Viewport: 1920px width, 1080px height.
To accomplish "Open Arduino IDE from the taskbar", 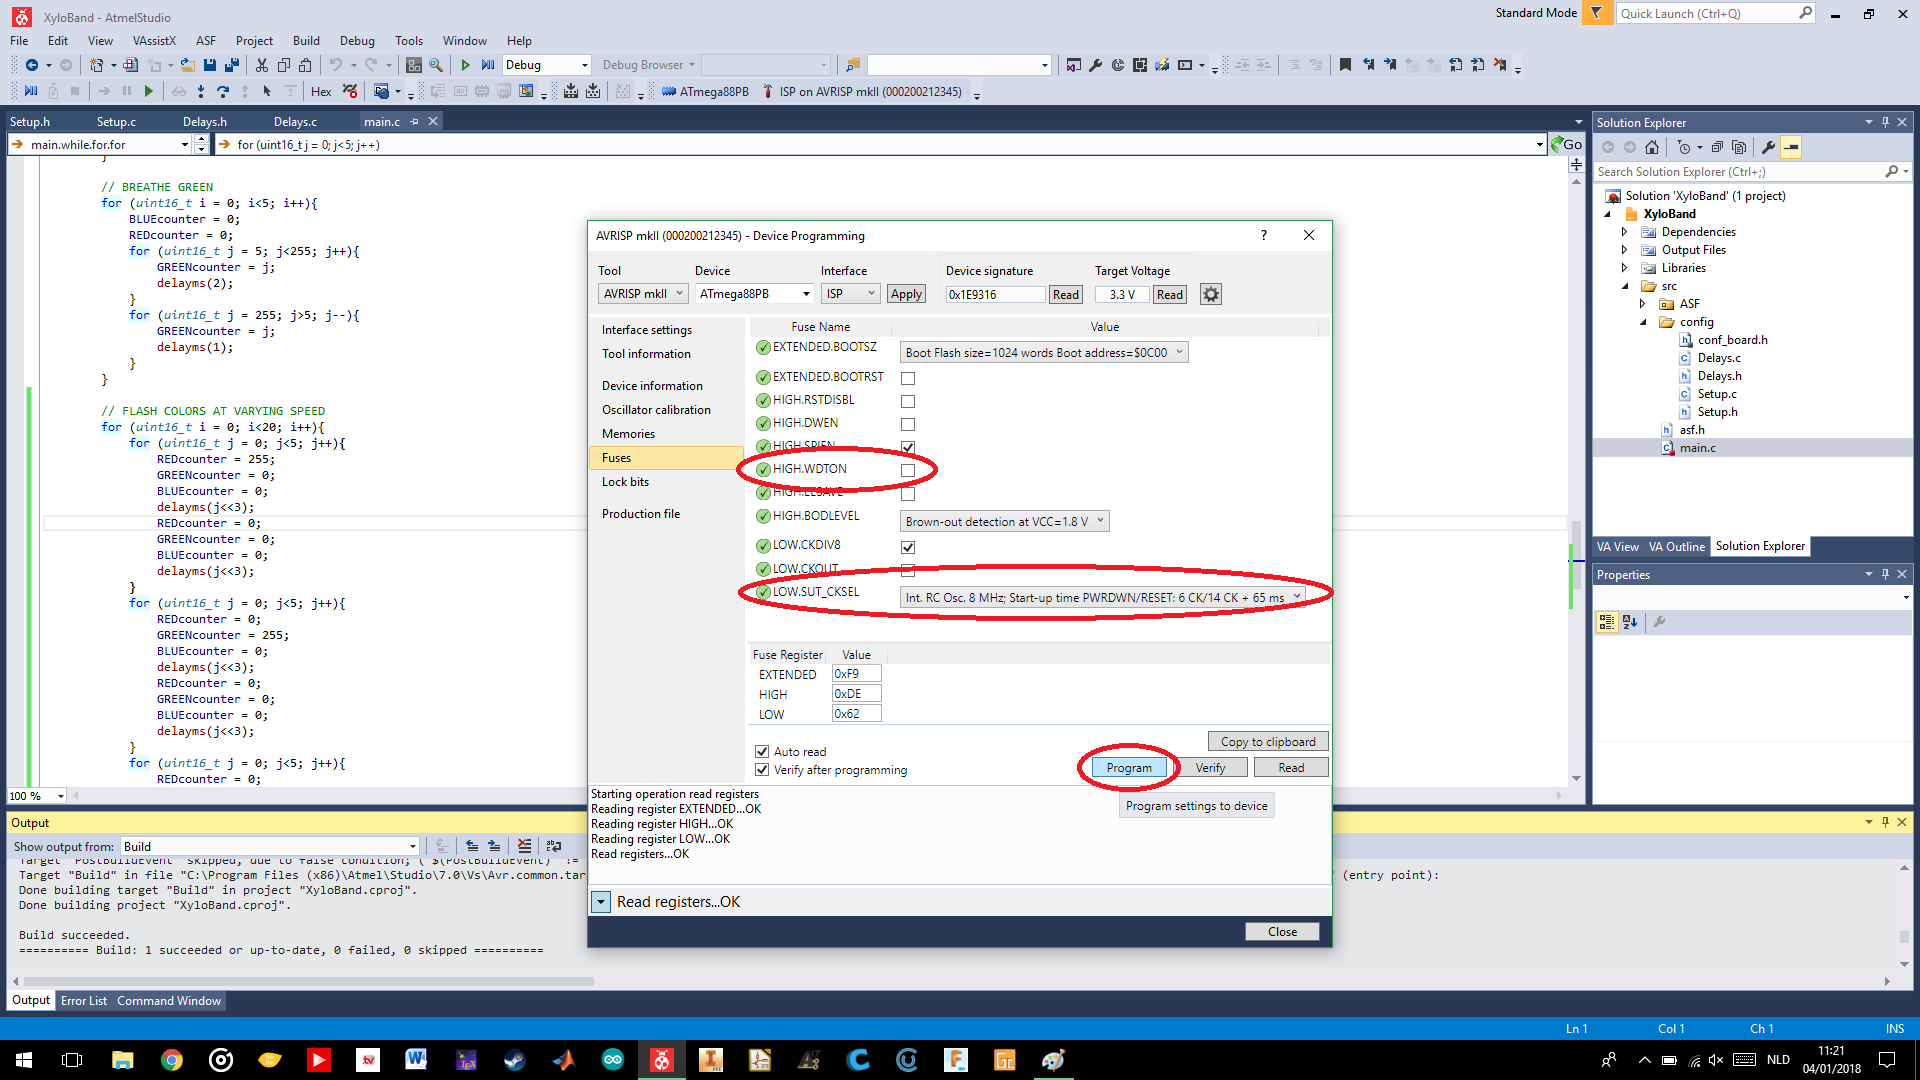I will click(x=612, y=1060).
